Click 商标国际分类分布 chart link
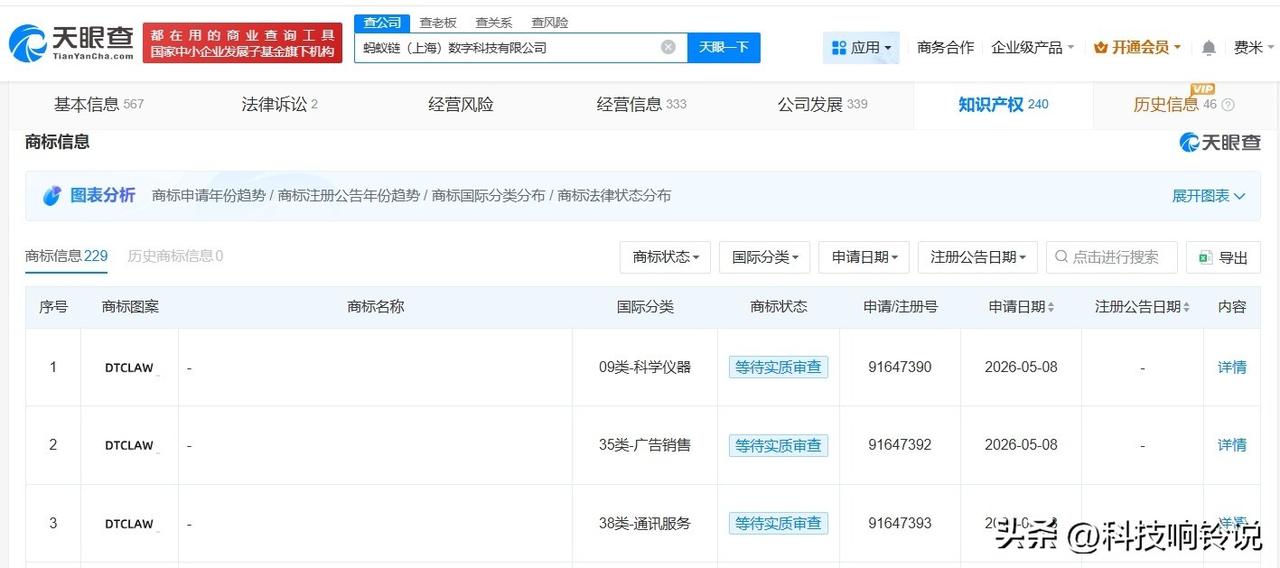1280x568 pixels. pyautogui.click(x=489, y=196)
